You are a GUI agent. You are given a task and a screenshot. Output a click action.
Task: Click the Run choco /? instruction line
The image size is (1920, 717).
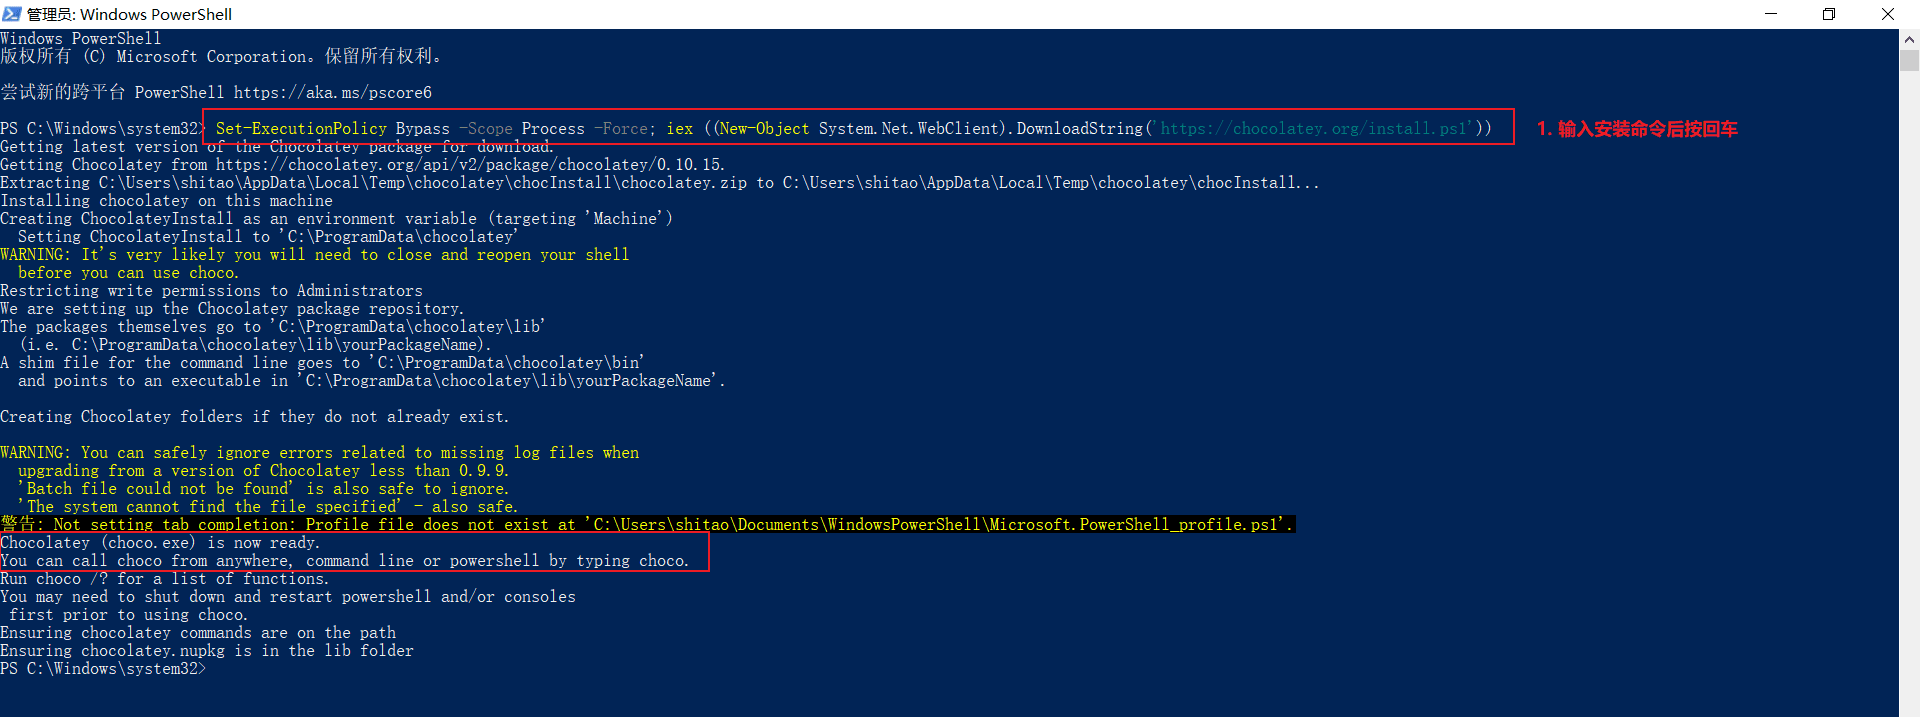click(165, 578)
